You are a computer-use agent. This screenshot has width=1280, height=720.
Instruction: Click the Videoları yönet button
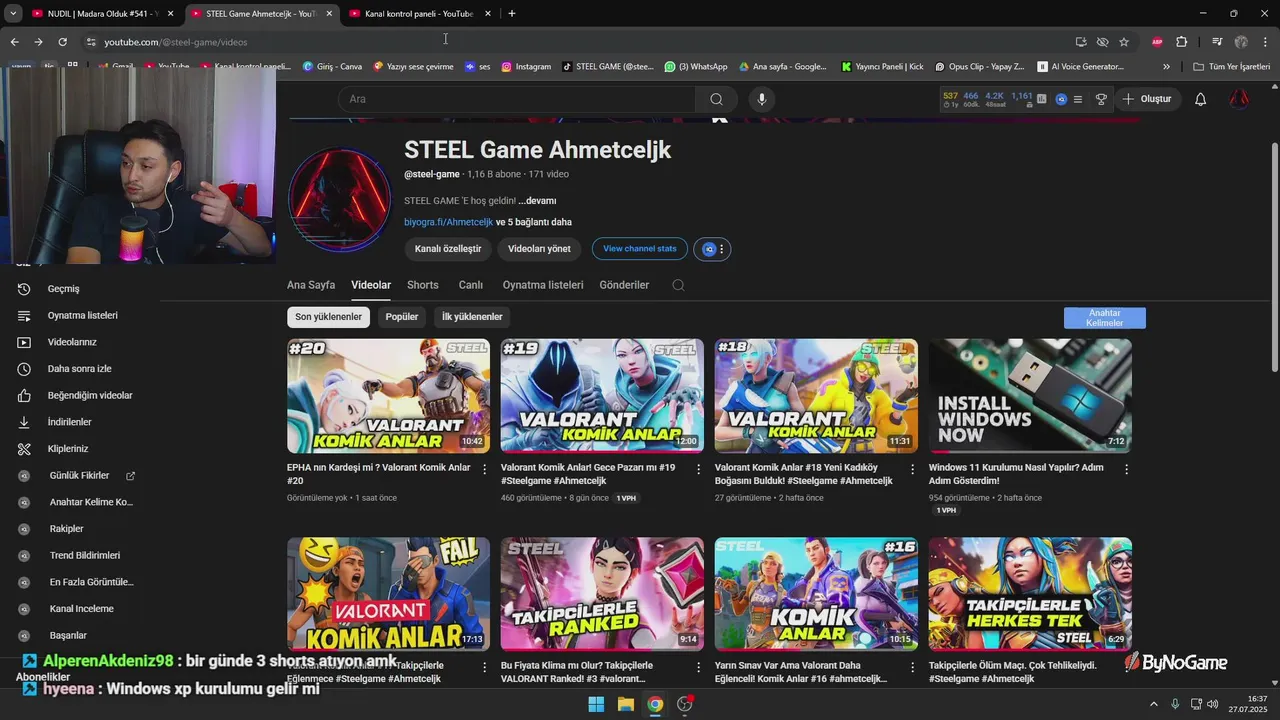tap(539, 249)
